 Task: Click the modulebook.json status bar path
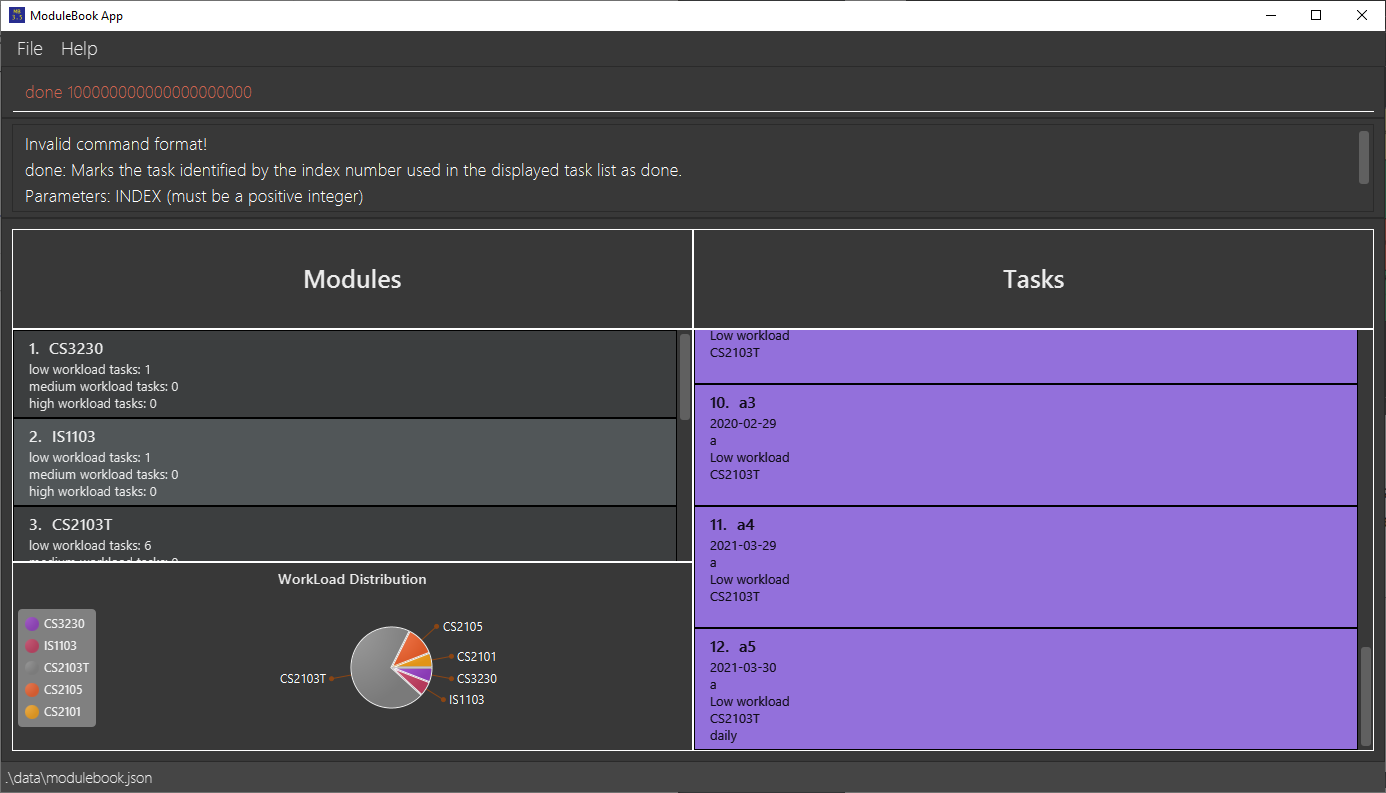[x=79, y=778]
